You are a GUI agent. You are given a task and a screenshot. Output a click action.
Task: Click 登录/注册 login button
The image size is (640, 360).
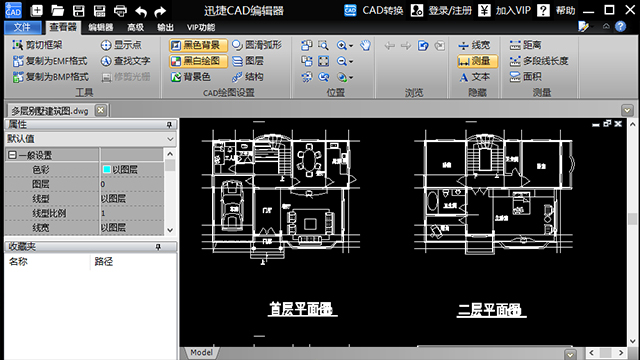(441, 10)
